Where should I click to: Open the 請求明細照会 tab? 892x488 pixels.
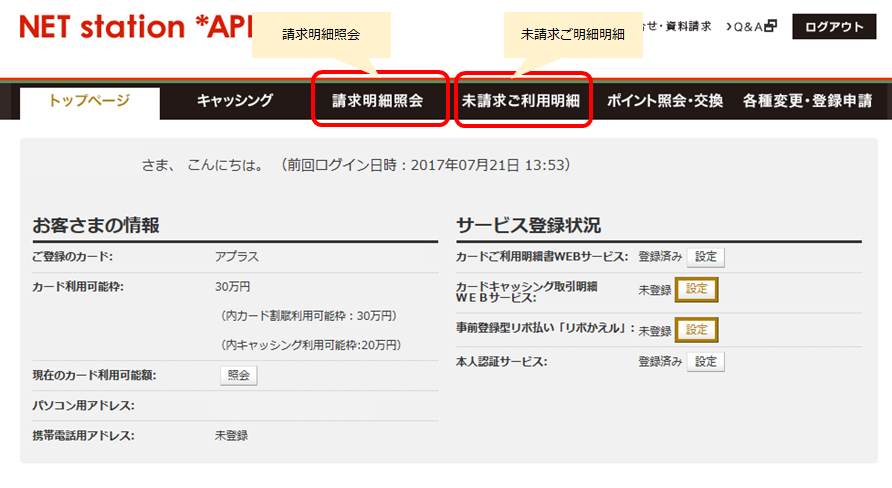[378, 101]
